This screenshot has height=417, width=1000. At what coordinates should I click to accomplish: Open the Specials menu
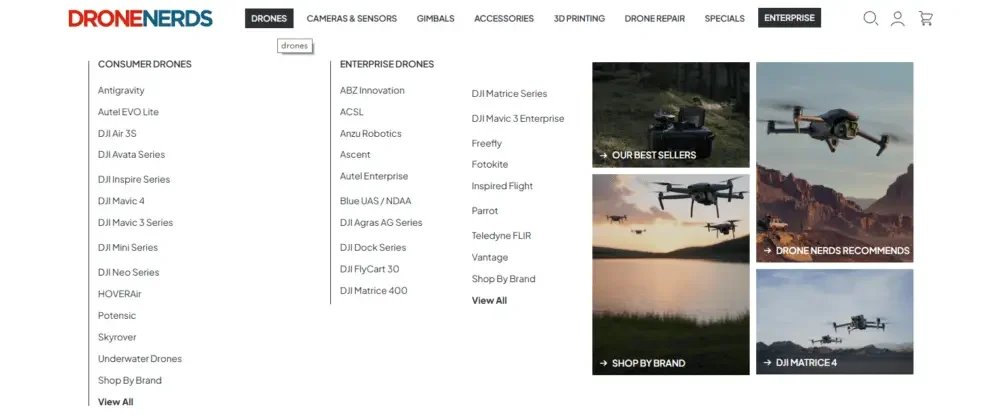coord(724,18)
